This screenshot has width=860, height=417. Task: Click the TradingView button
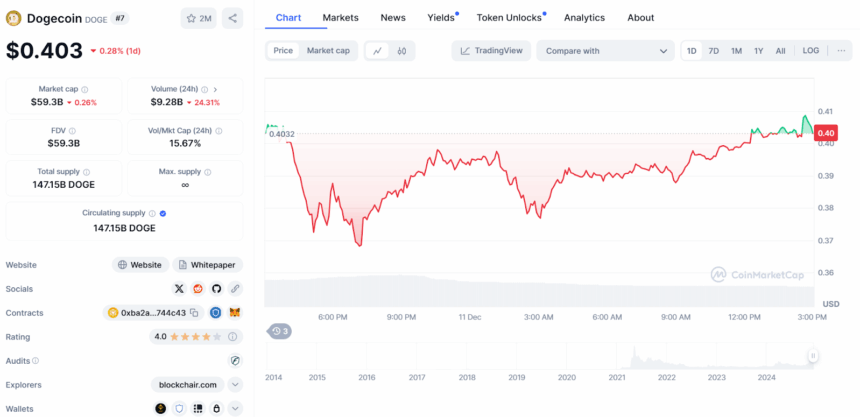pos(491,51)
